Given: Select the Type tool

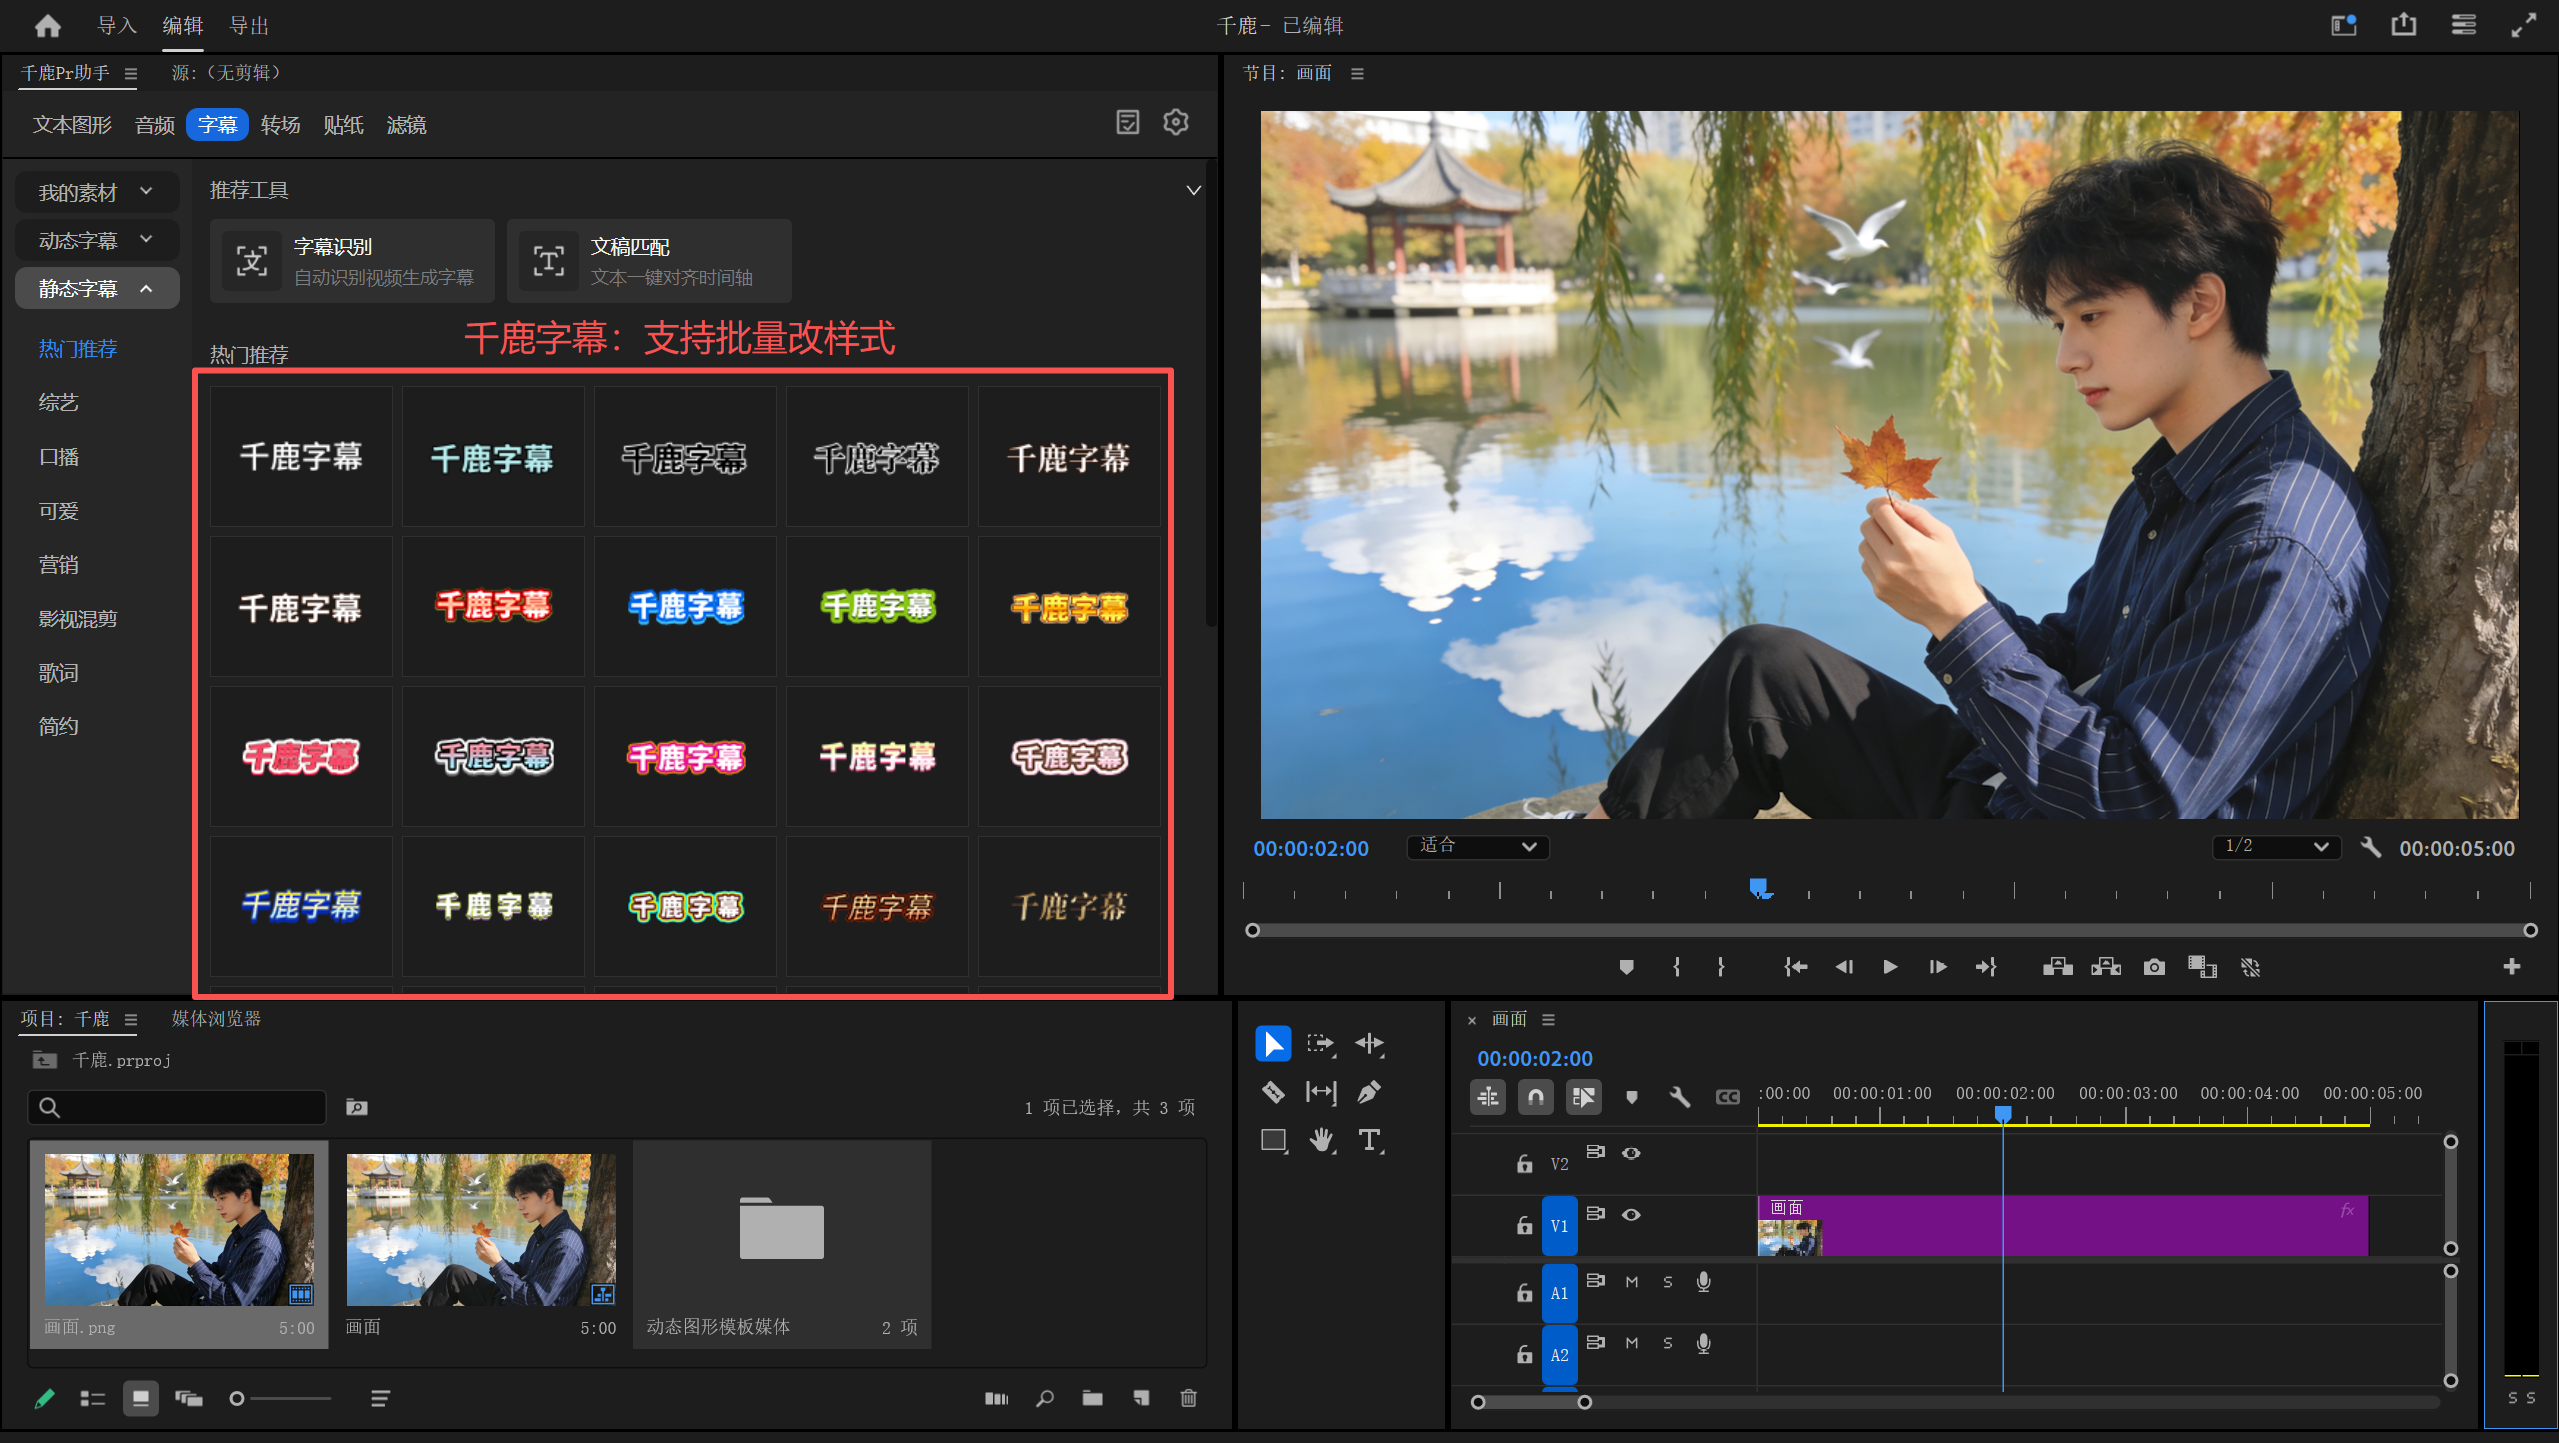Looking at the screenshot, I should 1369,1140.
